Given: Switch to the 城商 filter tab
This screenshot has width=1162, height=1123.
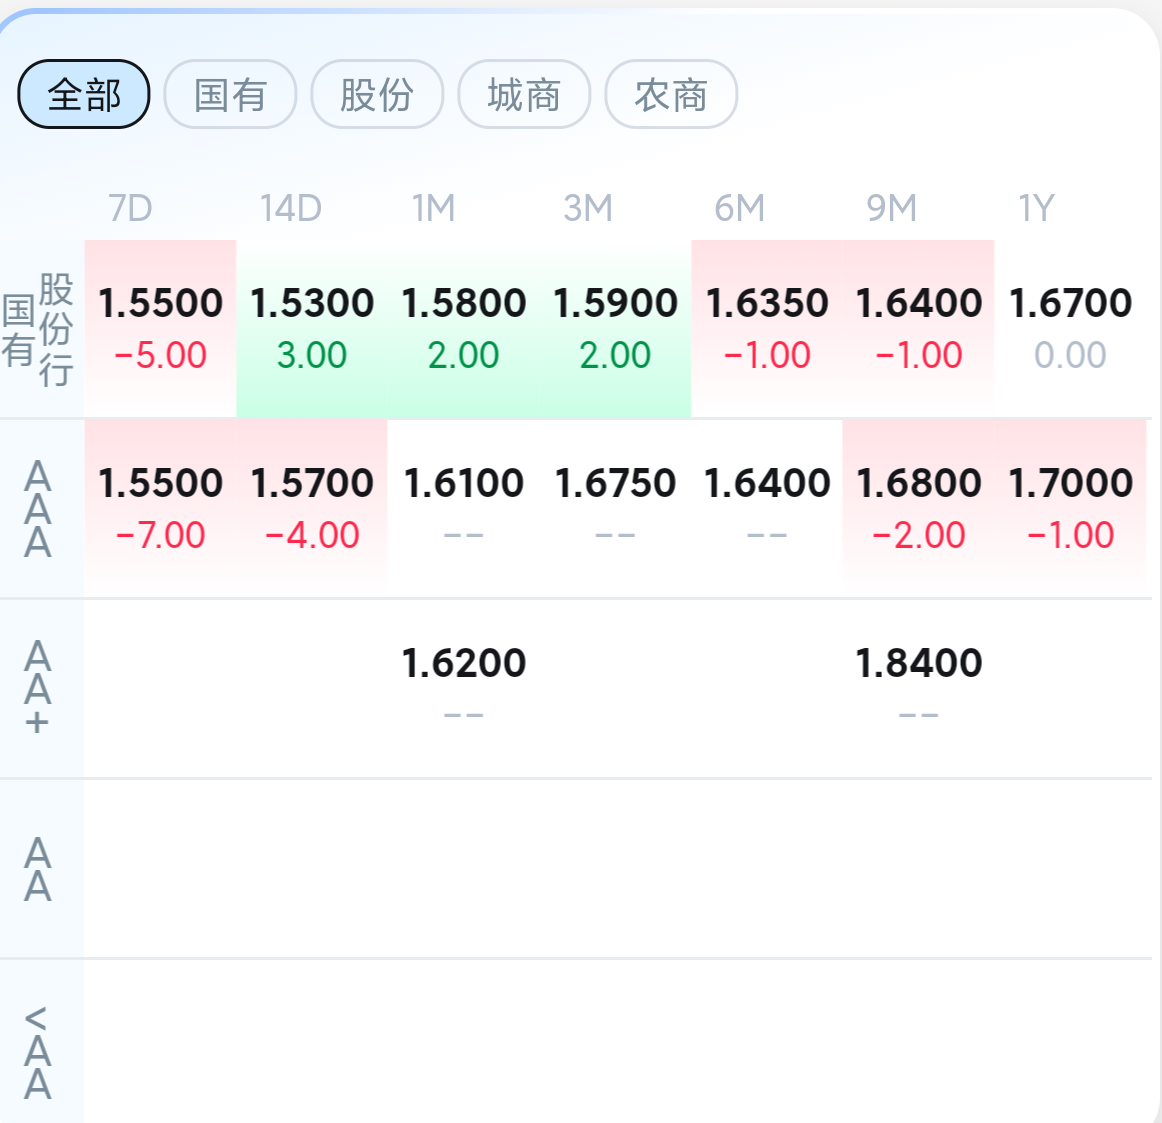Looking at the screenshot, I should click(524, 94).
